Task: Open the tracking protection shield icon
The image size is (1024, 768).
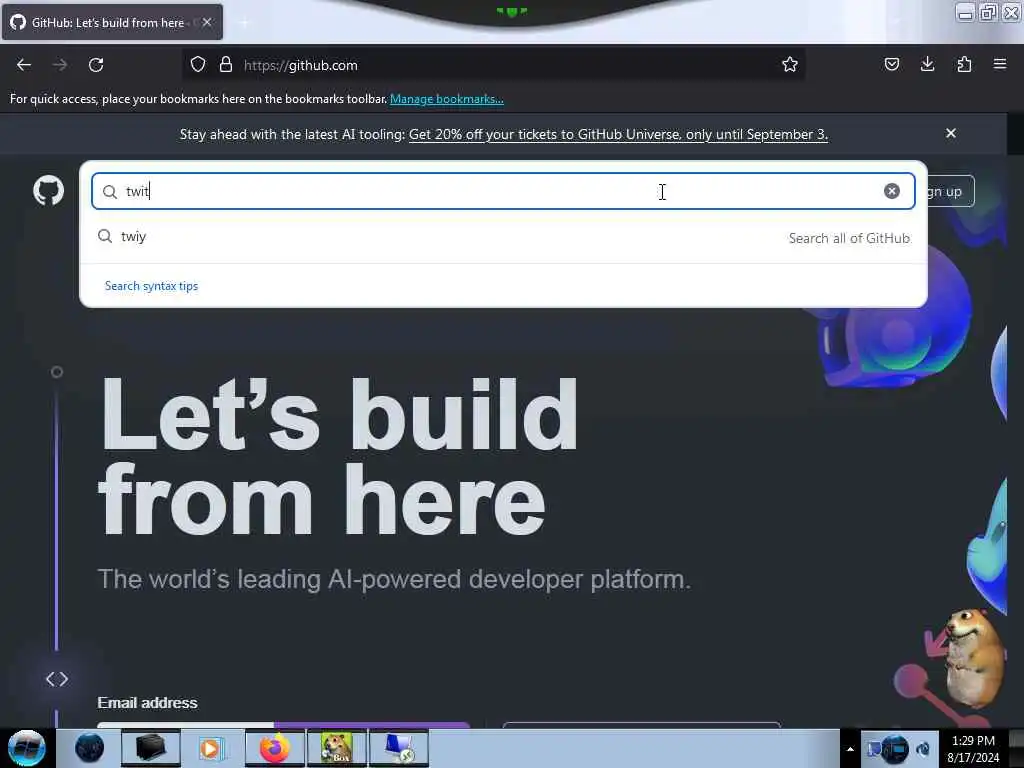Action: (x=198, y=65)
